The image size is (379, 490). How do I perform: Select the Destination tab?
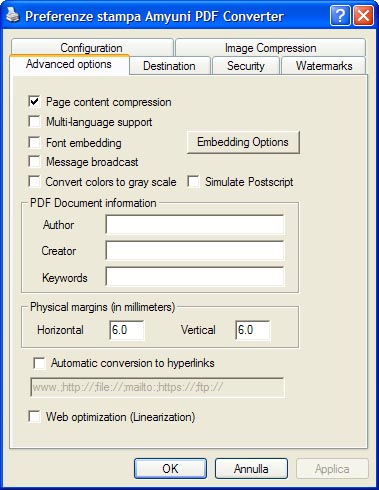(170, 65)
